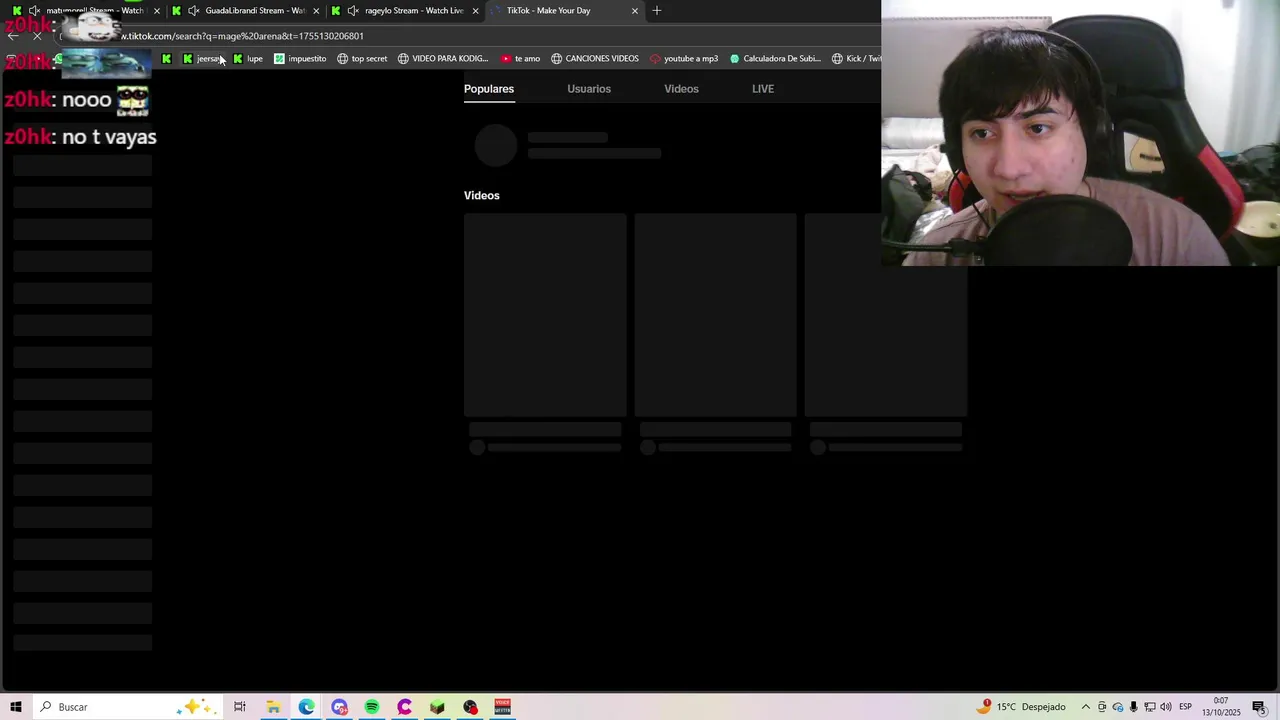1280x720 pixels.
Task: Click the Videos section heading
Action: coord(482,195)
